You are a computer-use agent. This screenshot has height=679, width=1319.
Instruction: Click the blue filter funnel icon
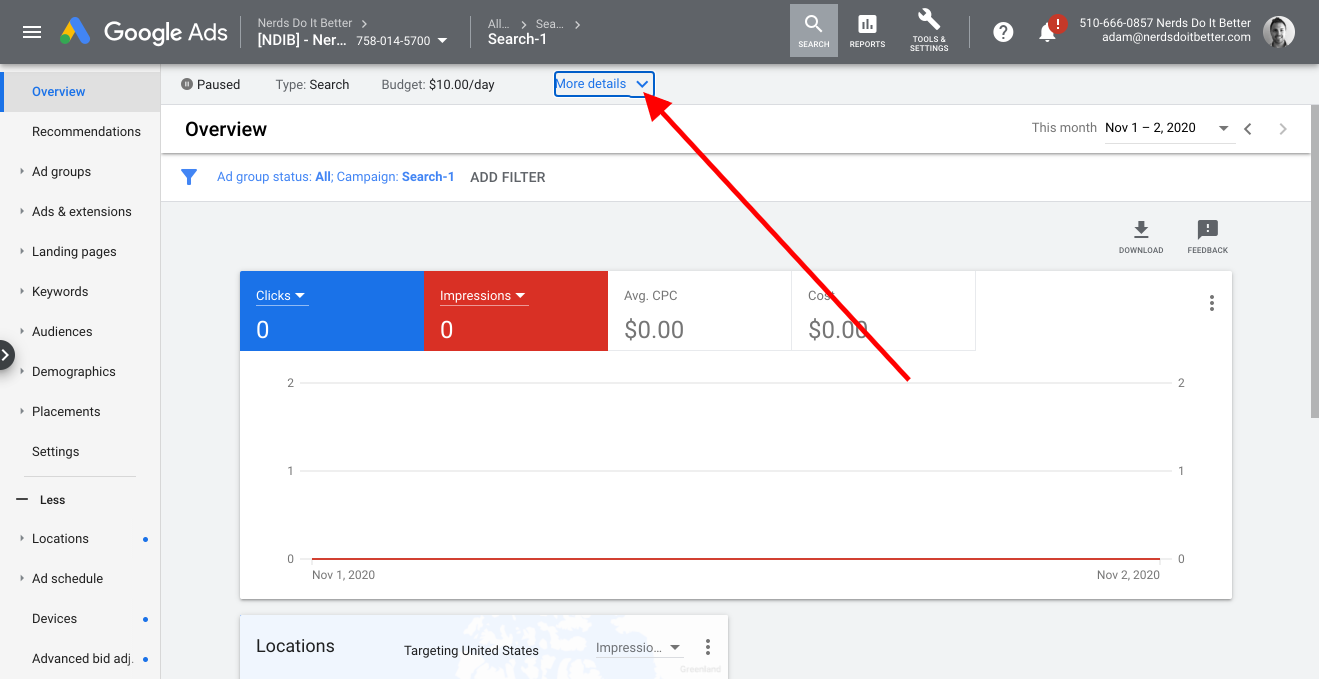[189, 177]
